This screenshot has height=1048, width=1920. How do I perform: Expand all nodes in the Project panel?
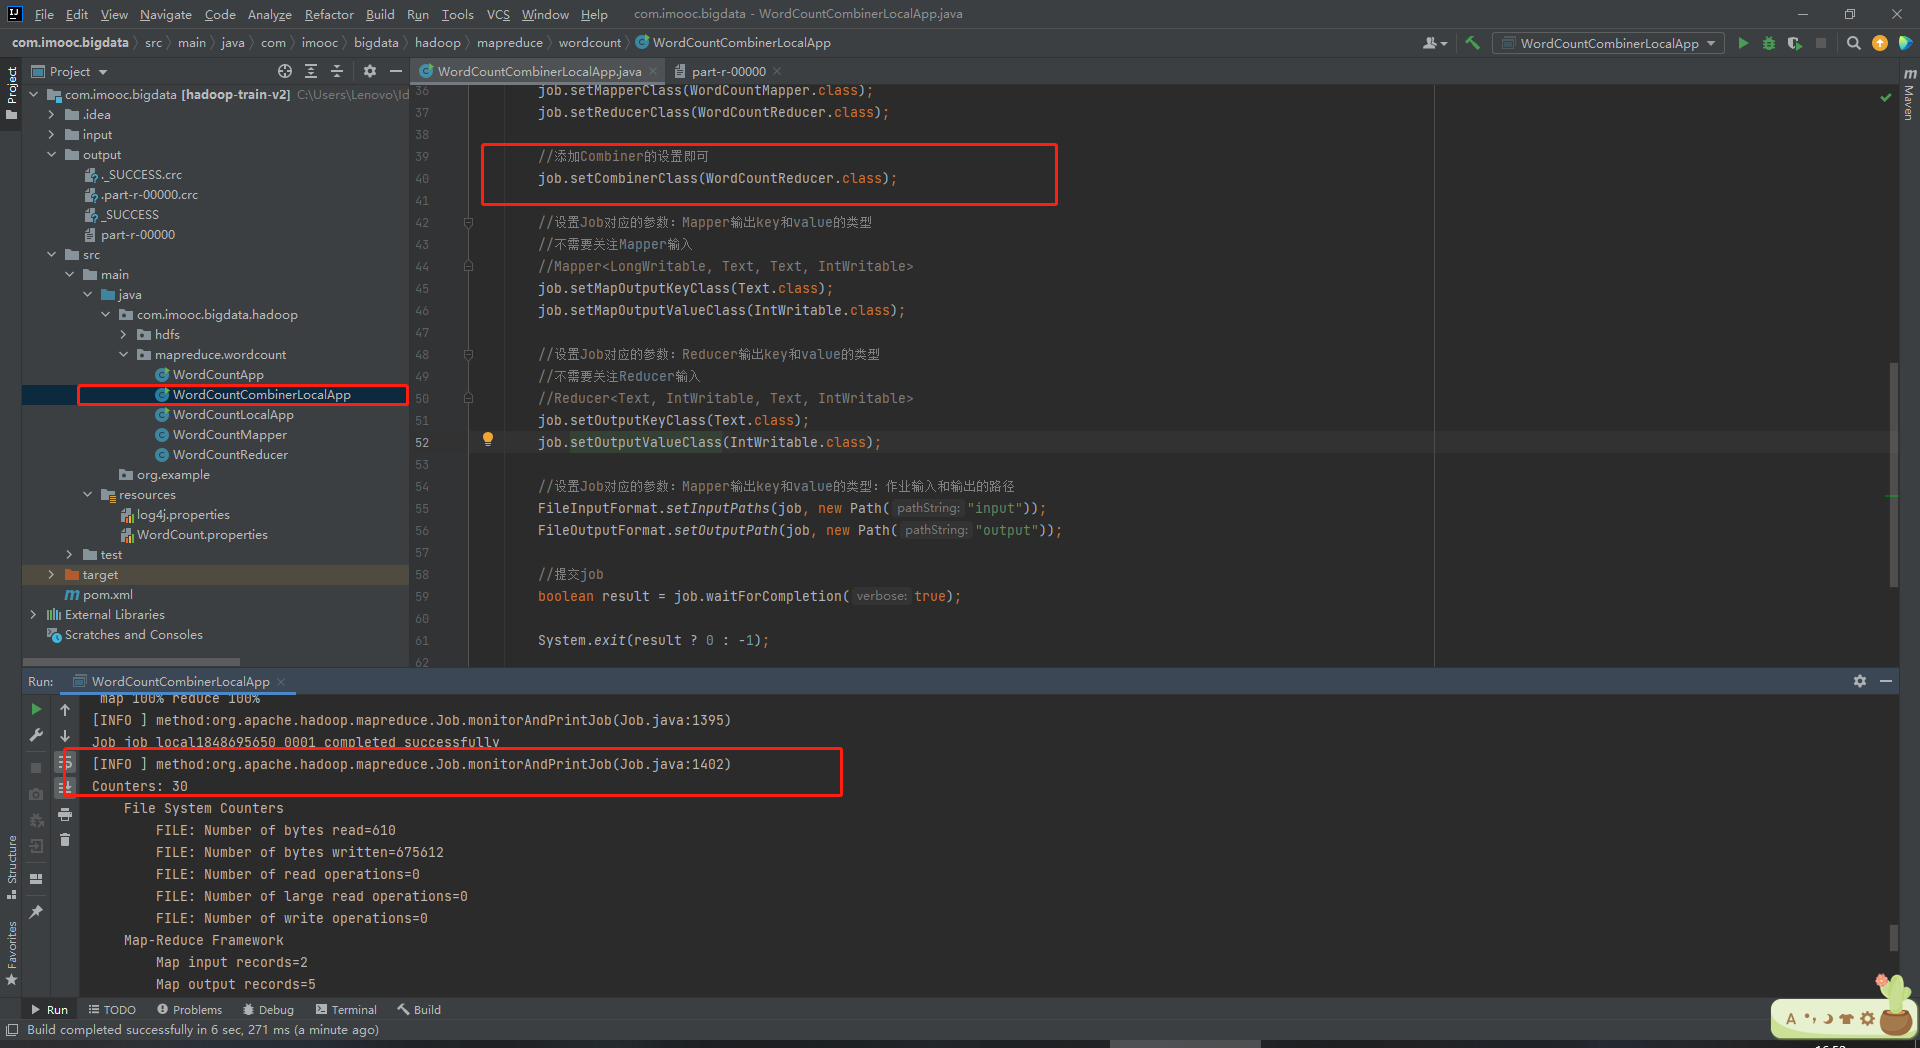click(x=311, y=71)
